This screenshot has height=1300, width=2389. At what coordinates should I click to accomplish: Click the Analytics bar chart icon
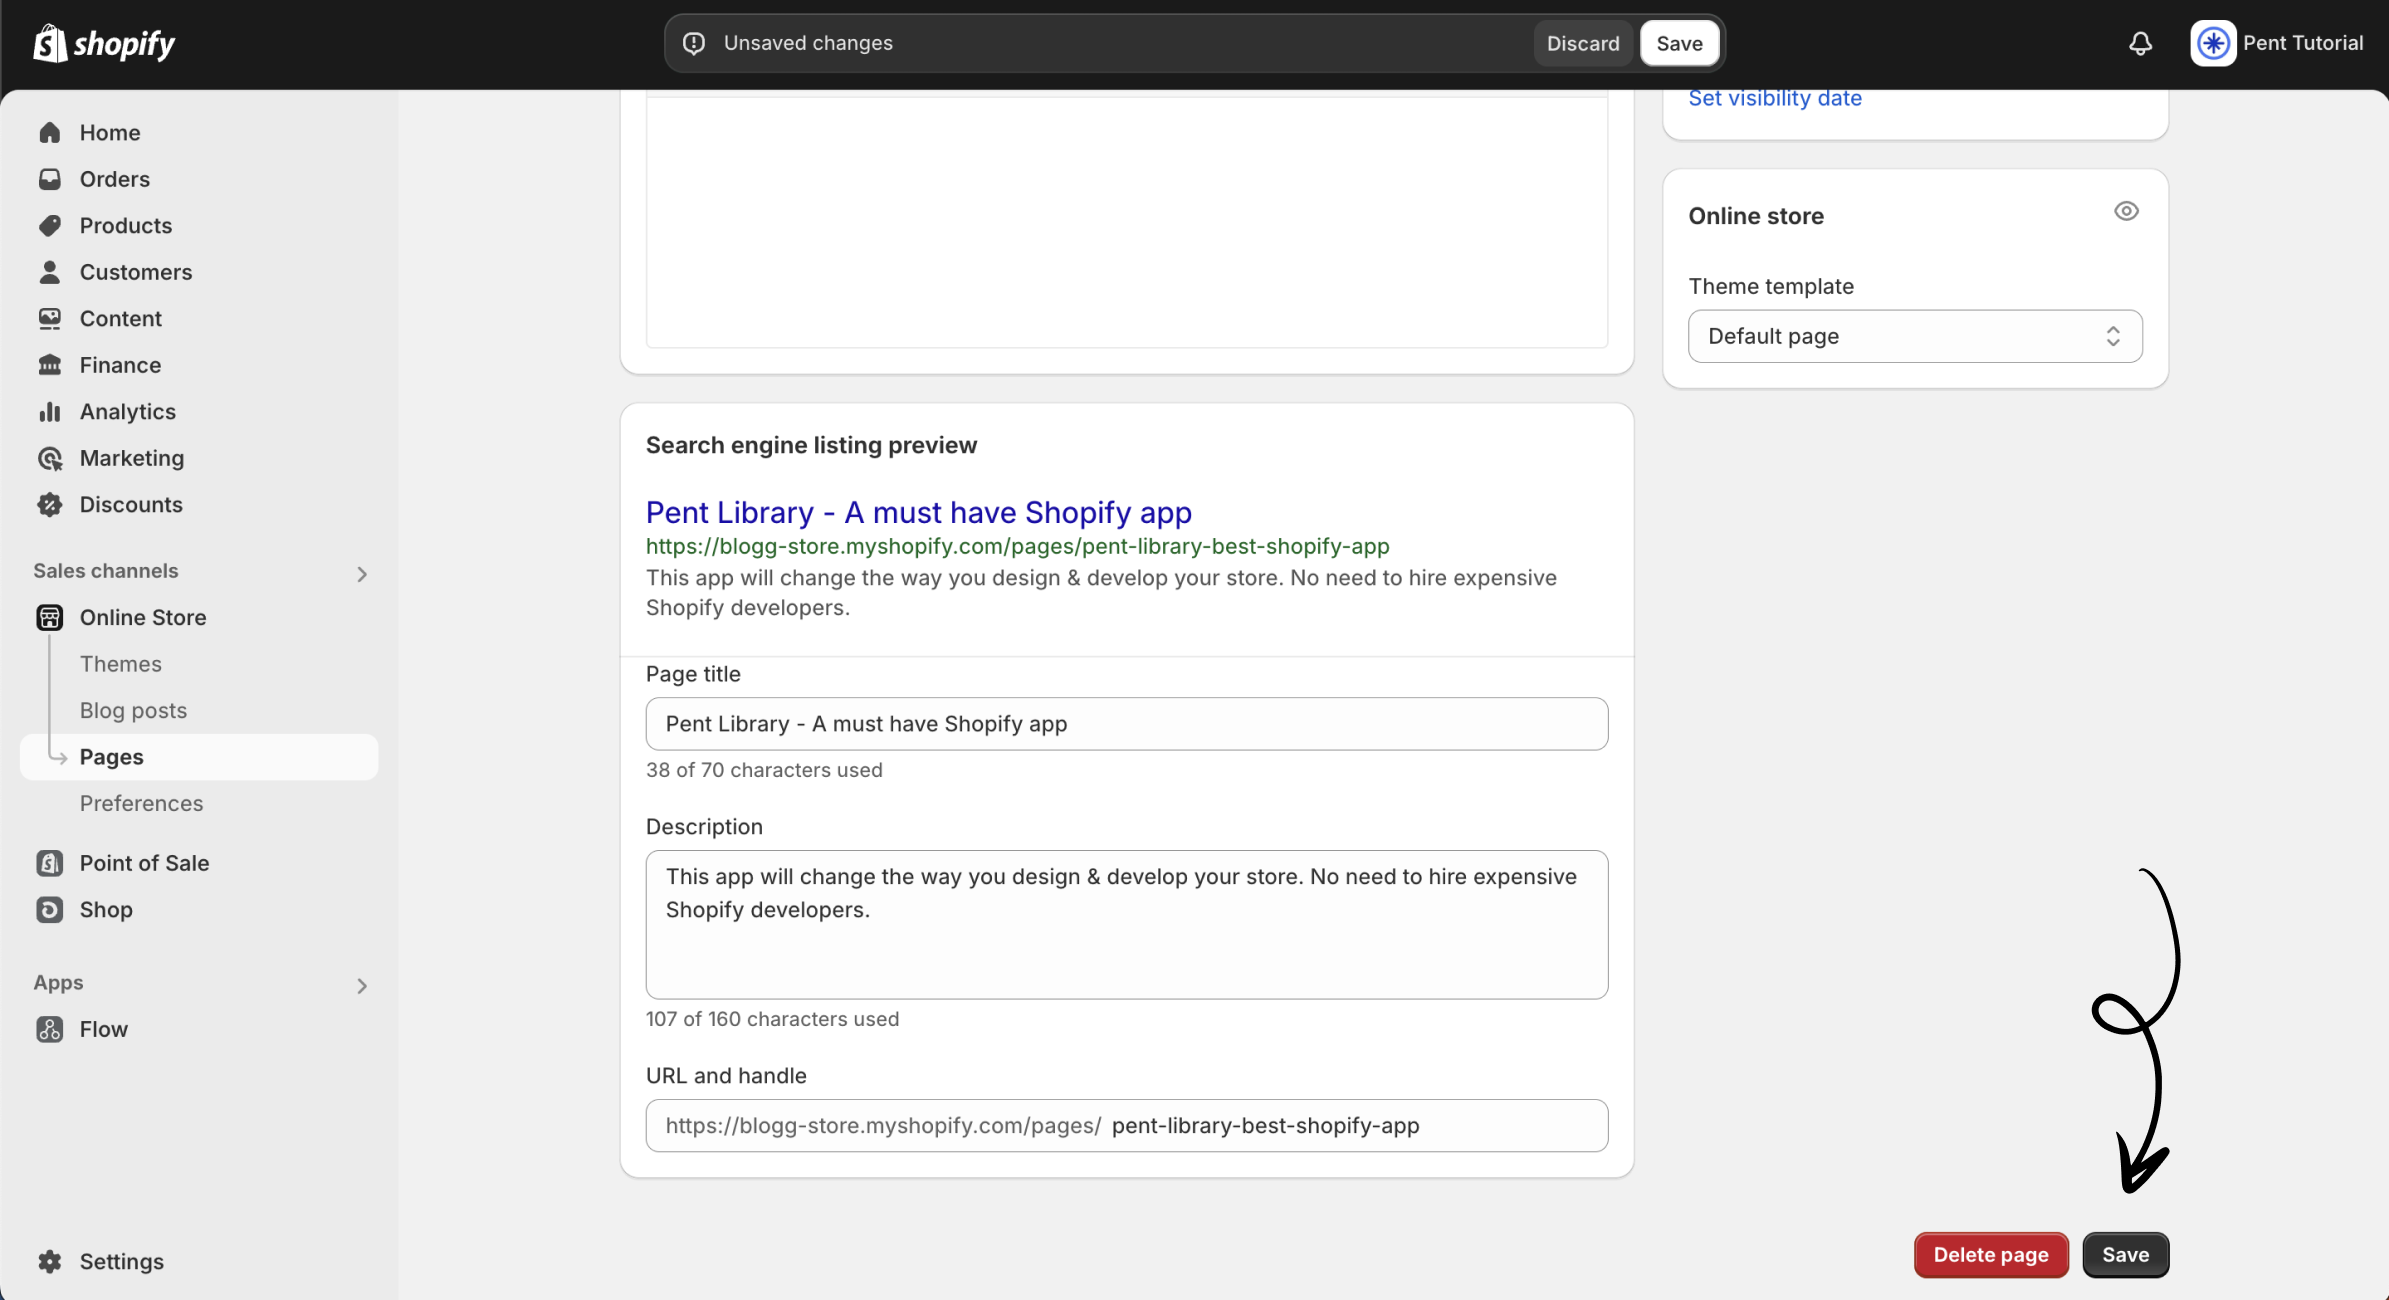(50, 411)
